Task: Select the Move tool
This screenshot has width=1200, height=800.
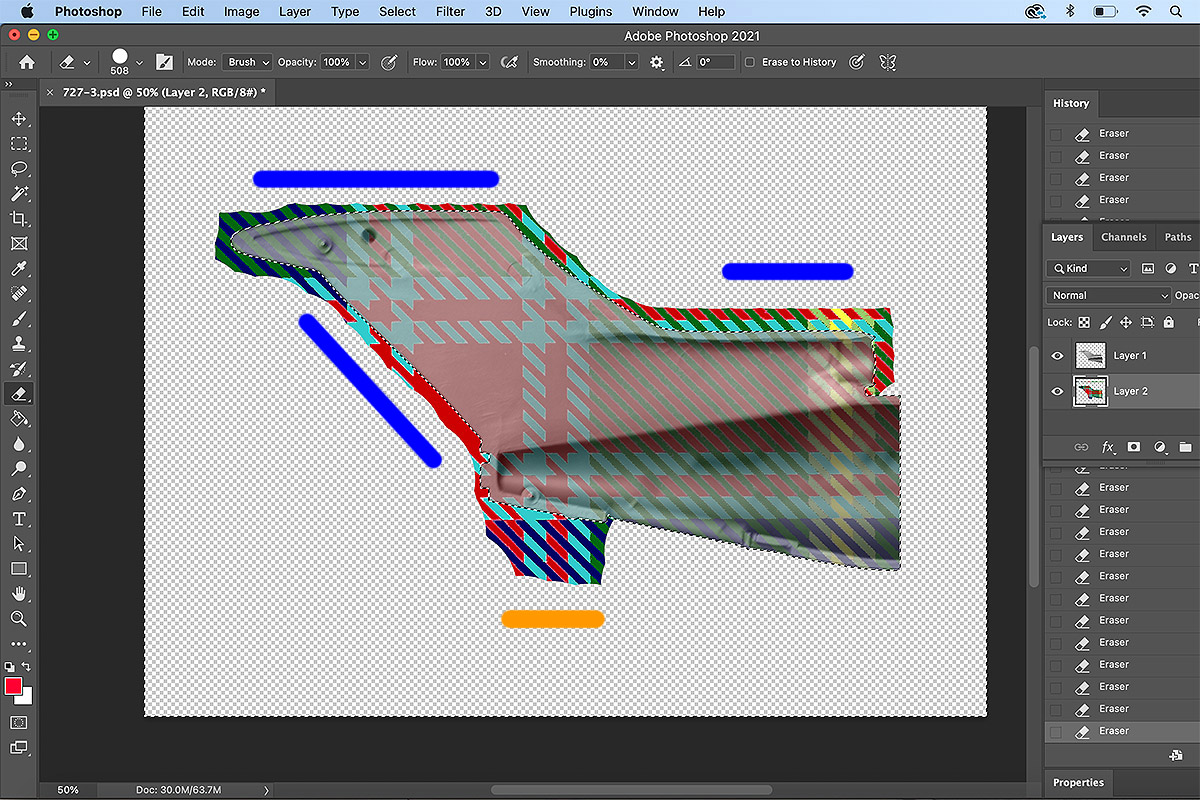Action: click(19, 119)
